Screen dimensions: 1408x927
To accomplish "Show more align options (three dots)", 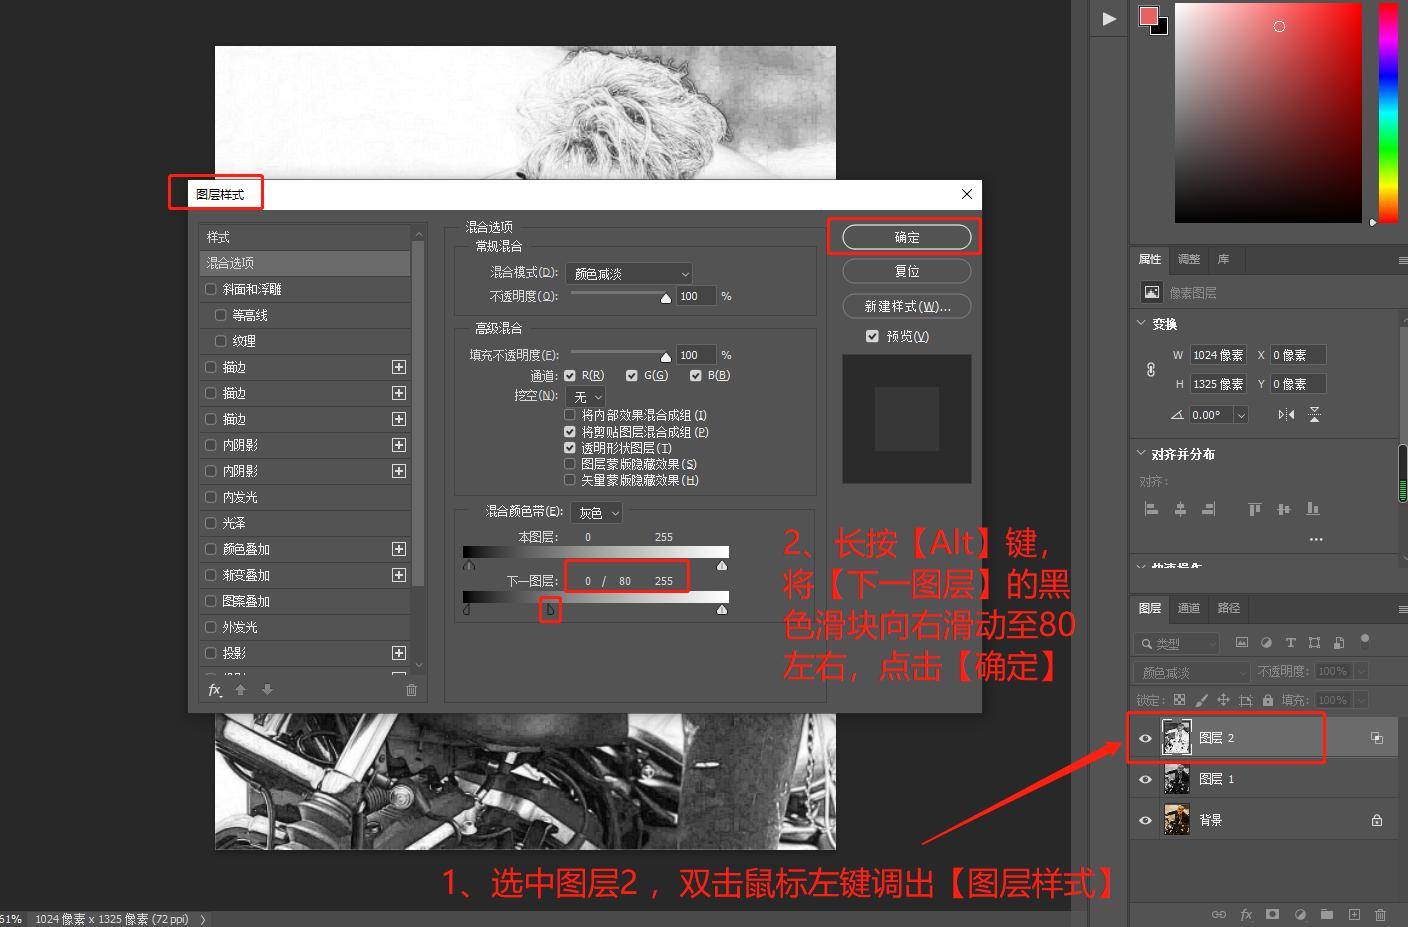I will (1316, 539).
